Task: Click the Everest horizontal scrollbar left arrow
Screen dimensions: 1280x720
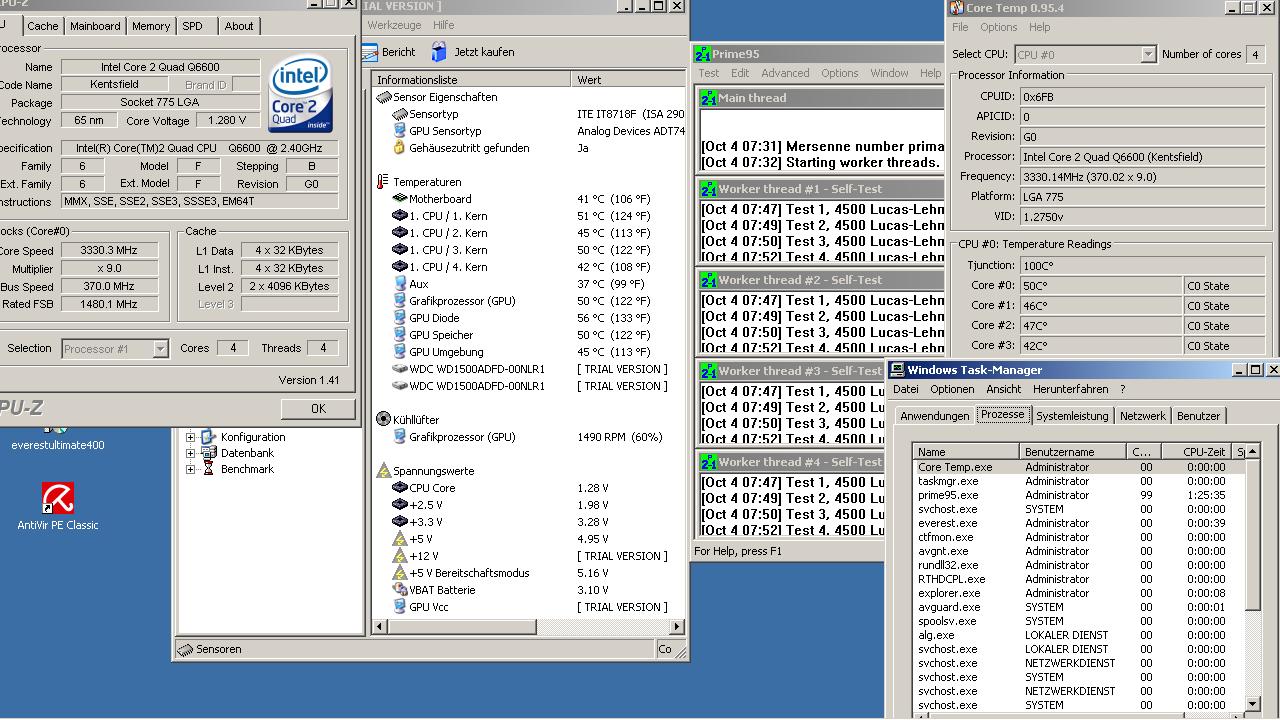Action: (380, 627)
